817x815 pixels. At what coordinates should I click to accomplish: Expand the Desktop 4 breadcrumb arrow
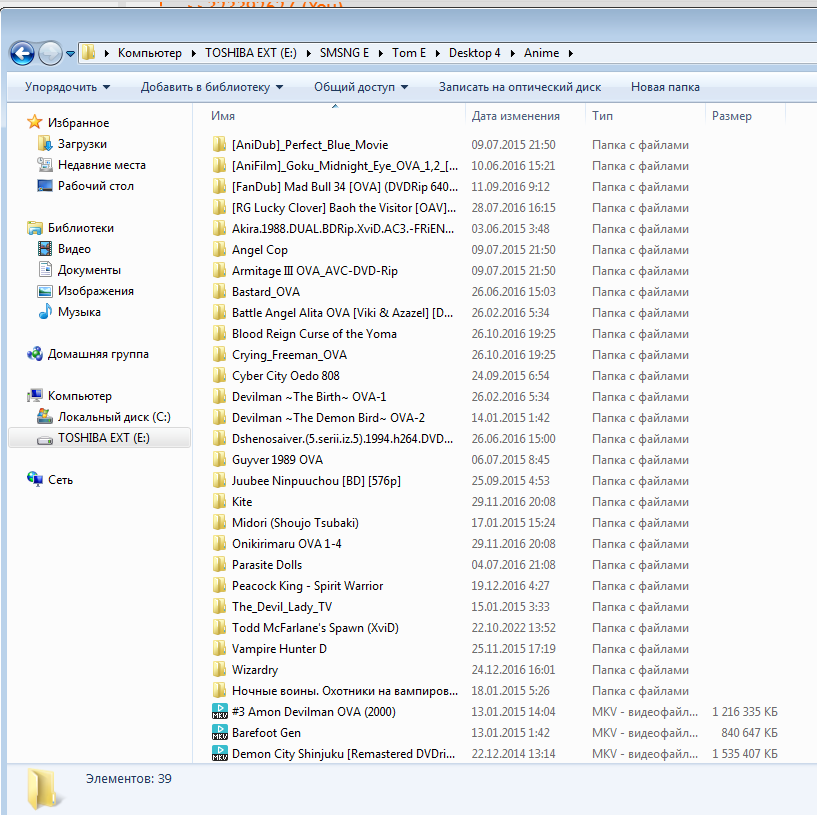coord(513,53)
